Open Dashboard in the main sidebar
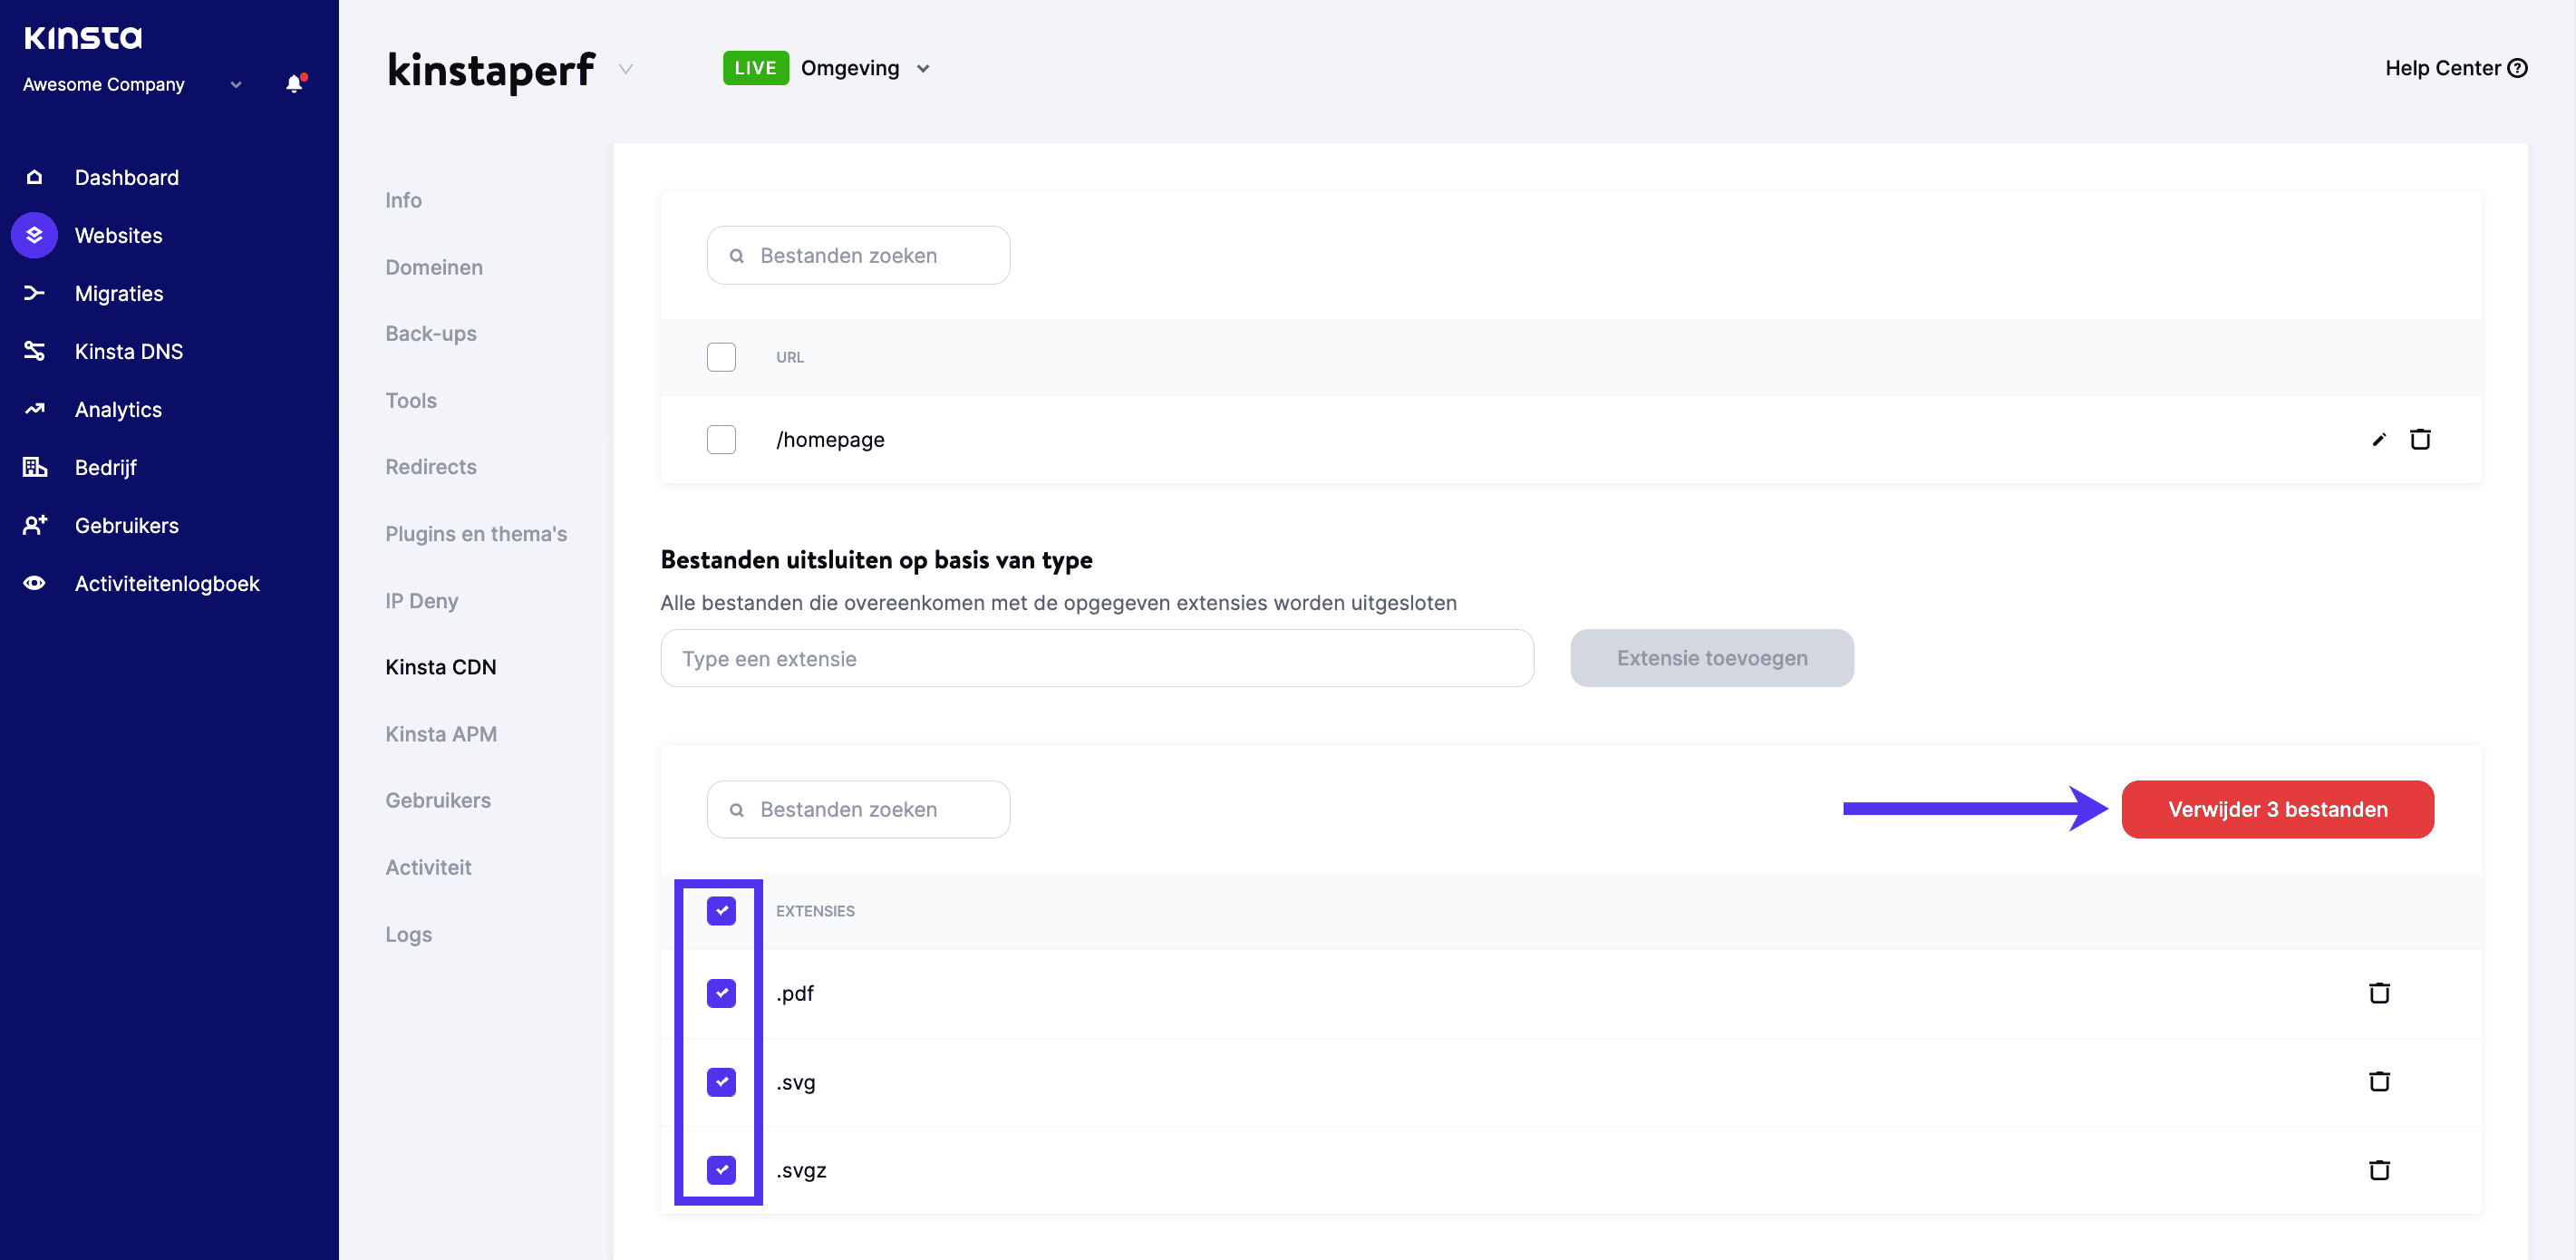The height and width of the screenshot is (1260, 2576). coord(127,177)
